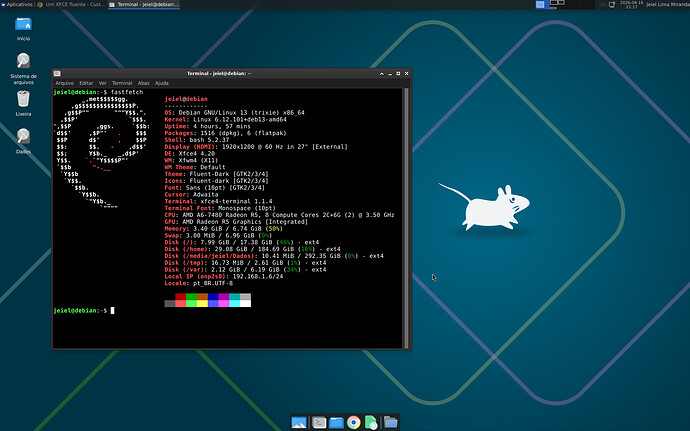The height and width of the screenshot is (431, 690).
Task: Open the Terminal menu in the menu bar
Action: (x=122, y=83)
